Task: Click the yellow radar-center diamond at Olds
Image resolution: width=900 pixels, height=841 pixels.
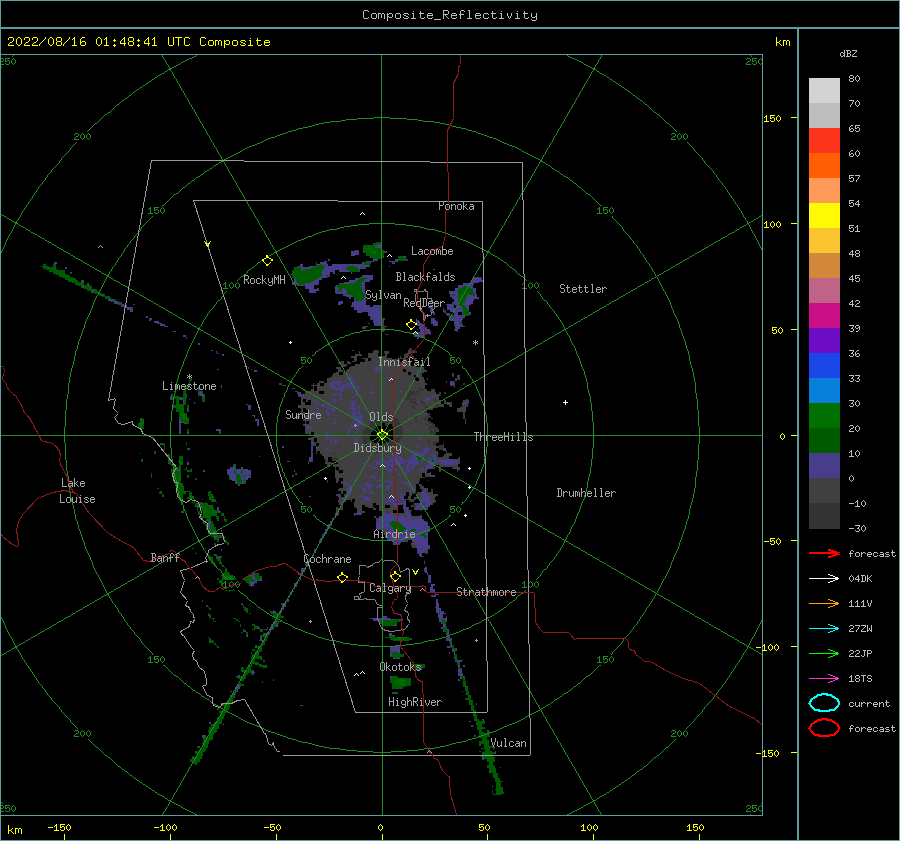Action: [x=382, y=435]
